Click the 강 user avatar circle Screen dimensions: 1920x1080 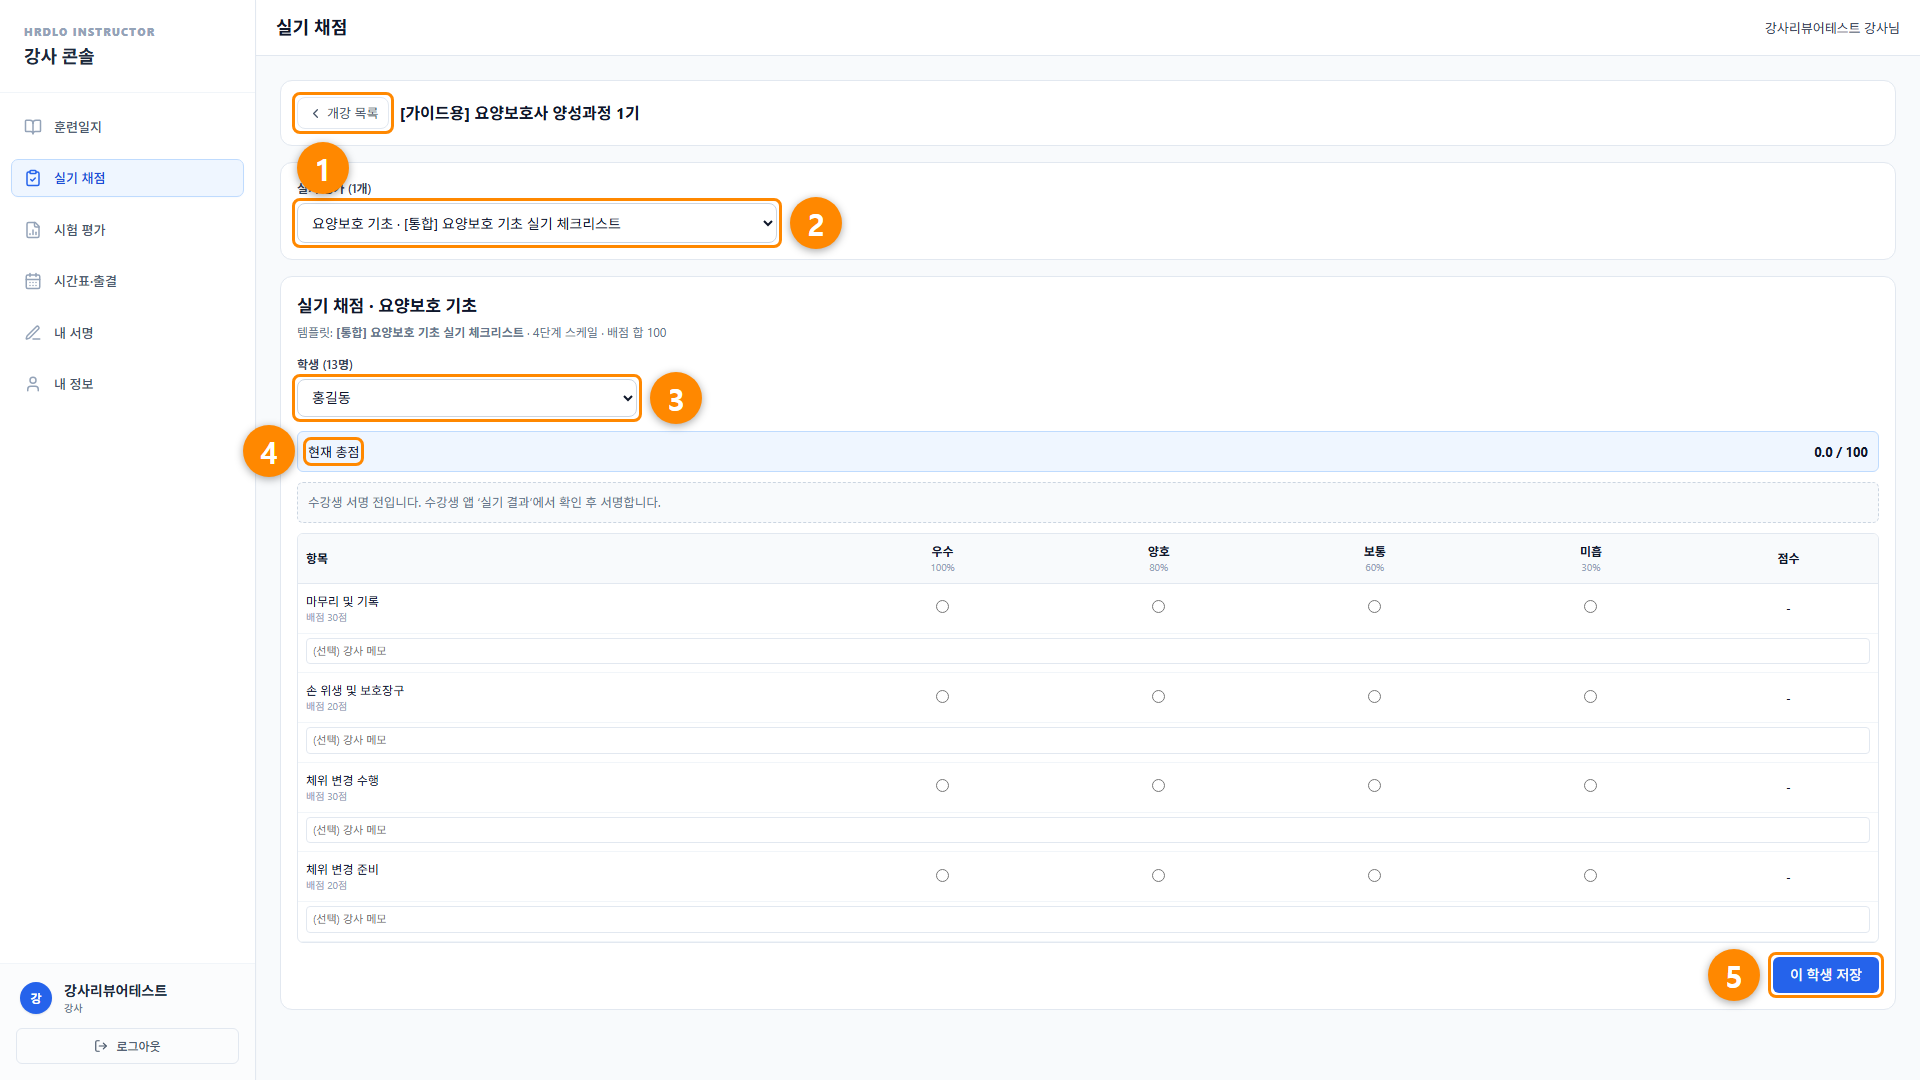click(x=36, y=998)
